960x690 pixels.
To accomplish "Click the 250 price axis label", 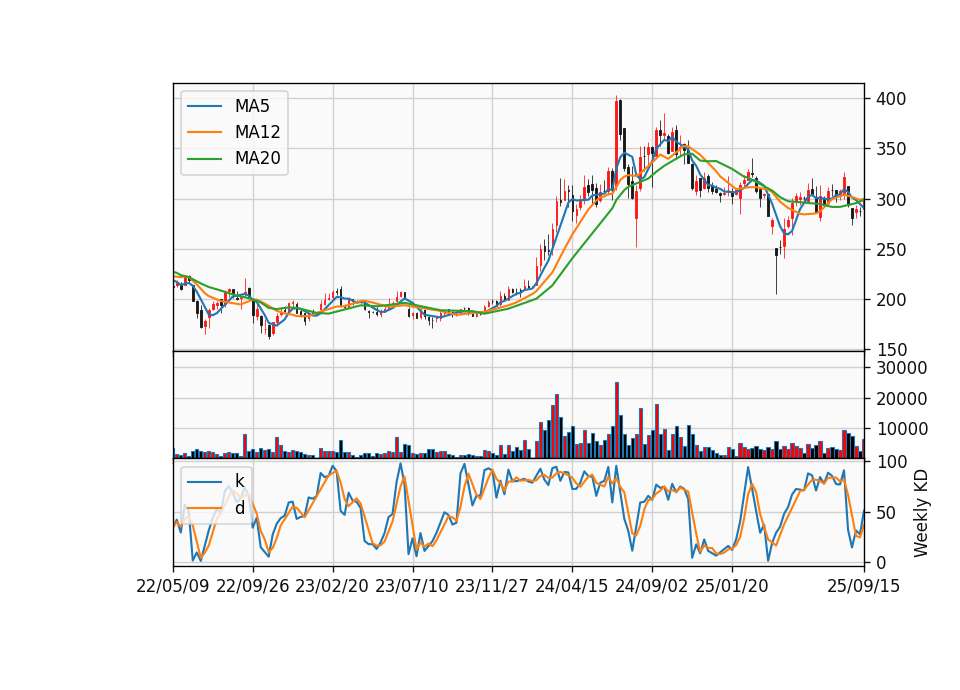I will point(891,250).
